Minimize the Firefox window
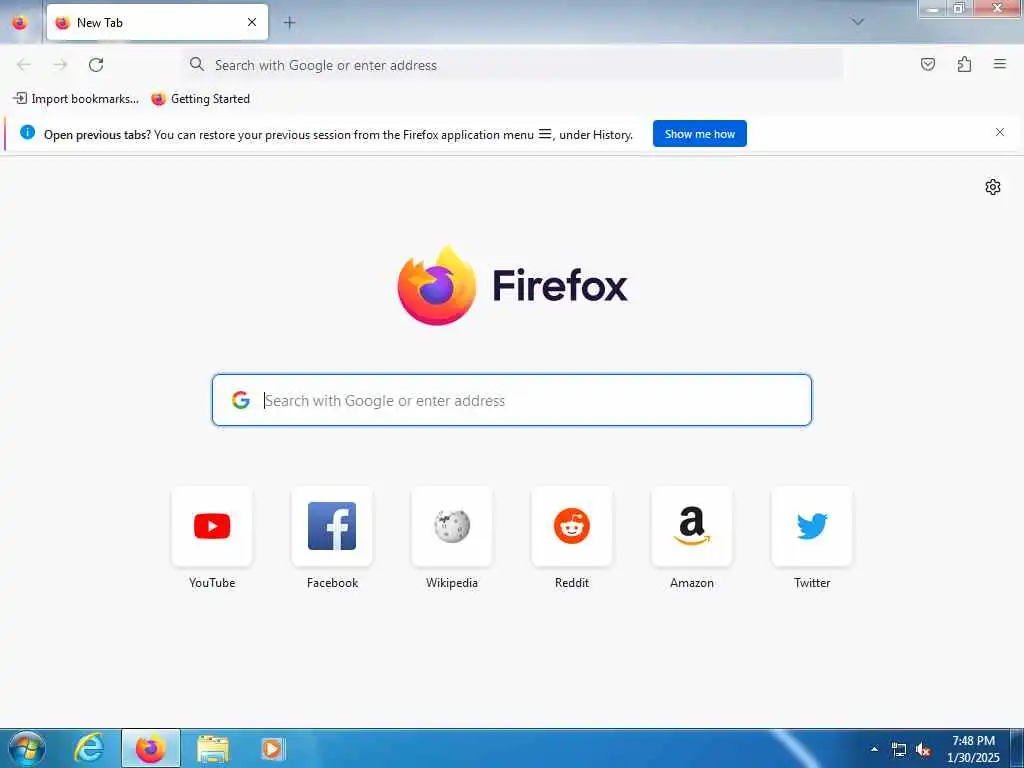This screenshot has height=768, width=1024. coord(933,8)
